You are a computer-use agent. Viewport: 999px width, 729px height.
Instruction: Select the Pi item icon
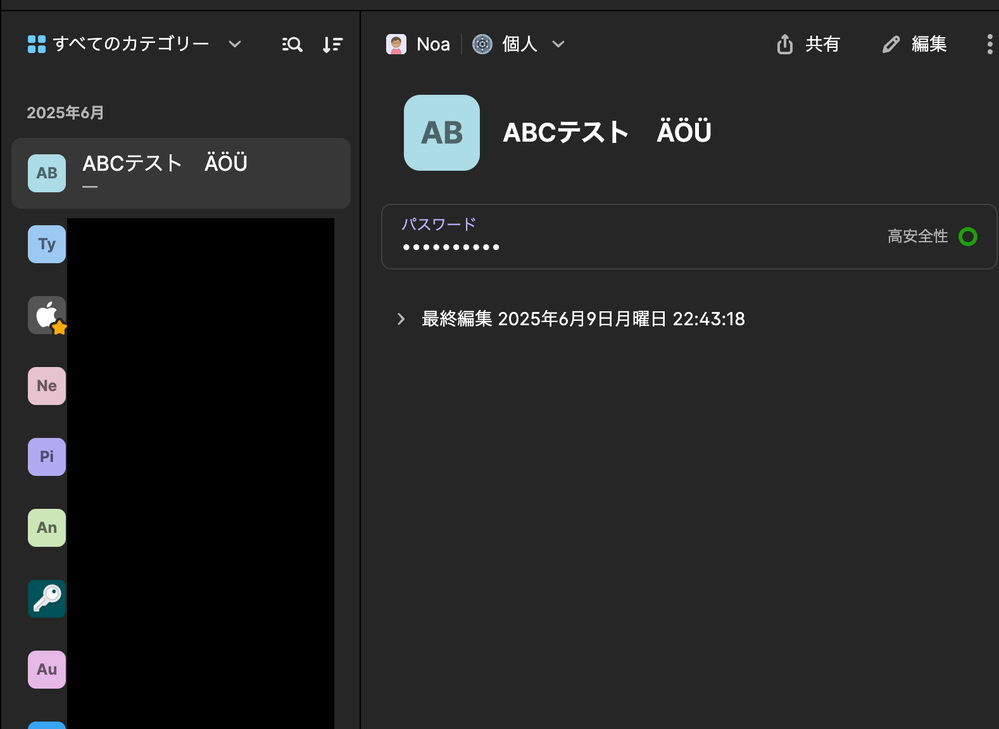coord(46,457)
